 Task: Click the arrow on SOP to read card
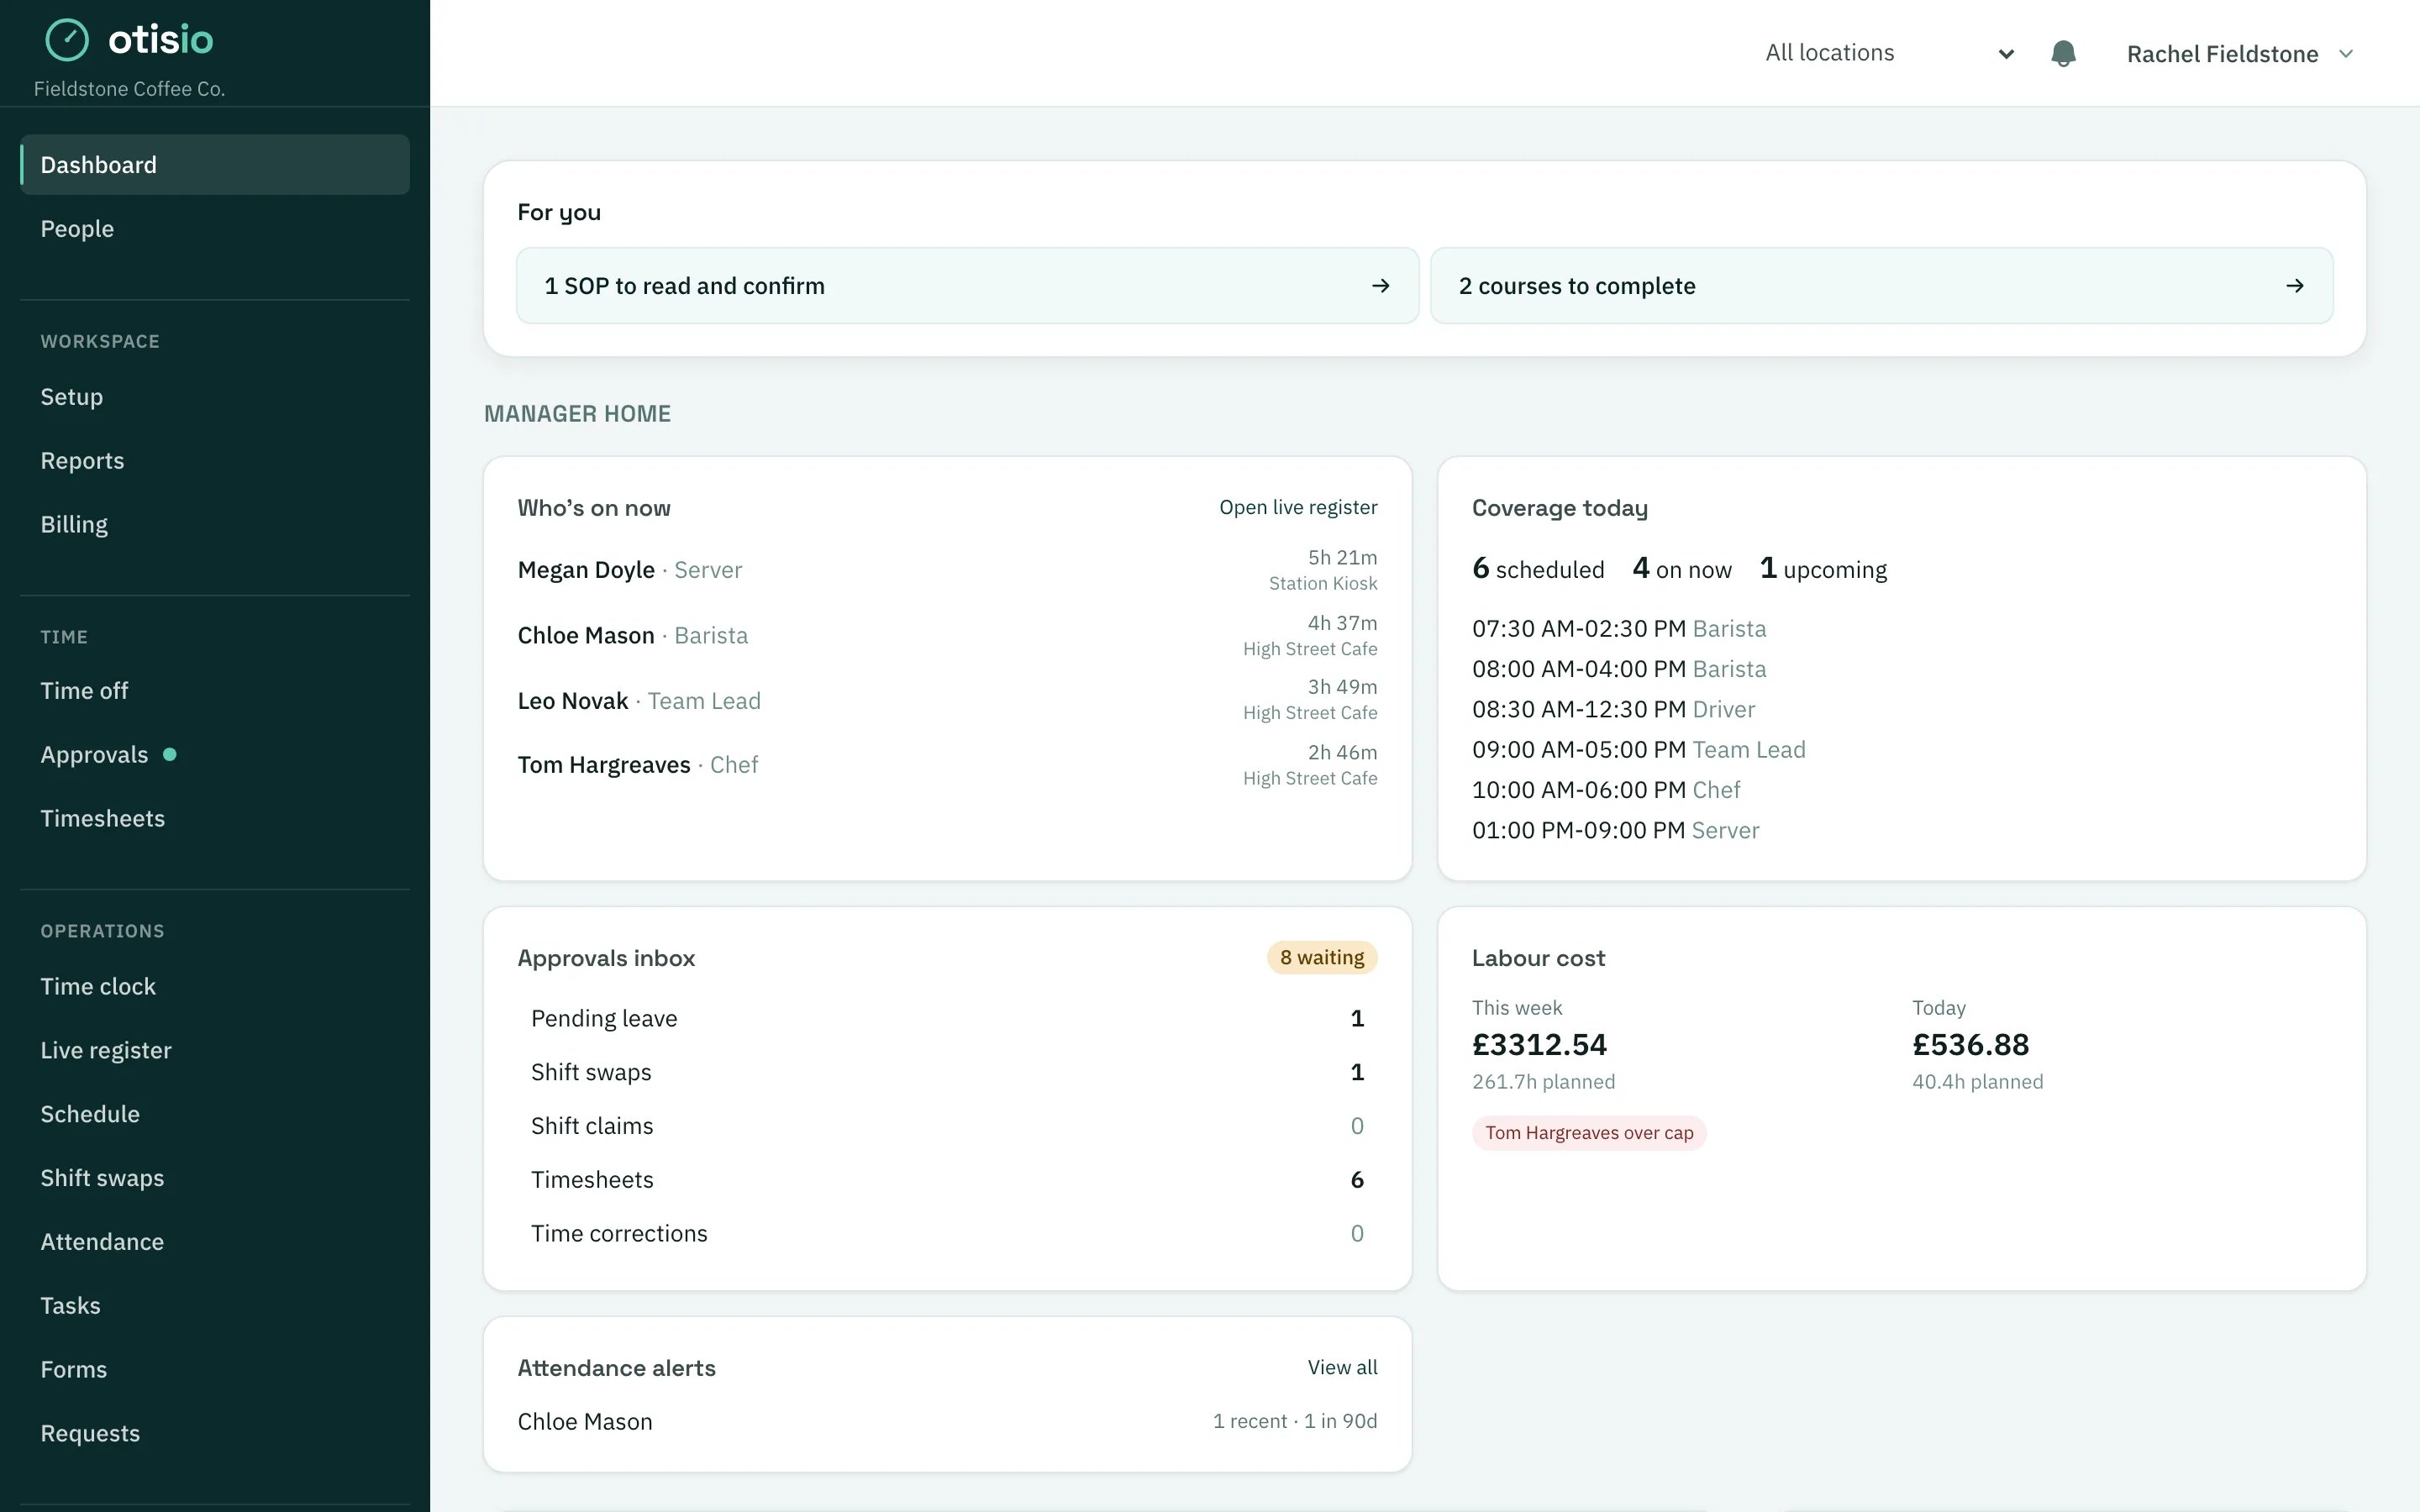coord(1380,286)
